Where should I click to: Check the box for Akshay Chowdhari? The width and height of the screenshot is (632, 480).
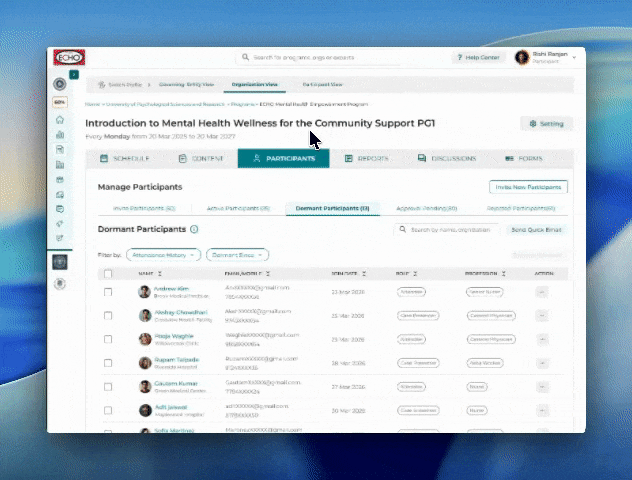[x=108, y=316]
